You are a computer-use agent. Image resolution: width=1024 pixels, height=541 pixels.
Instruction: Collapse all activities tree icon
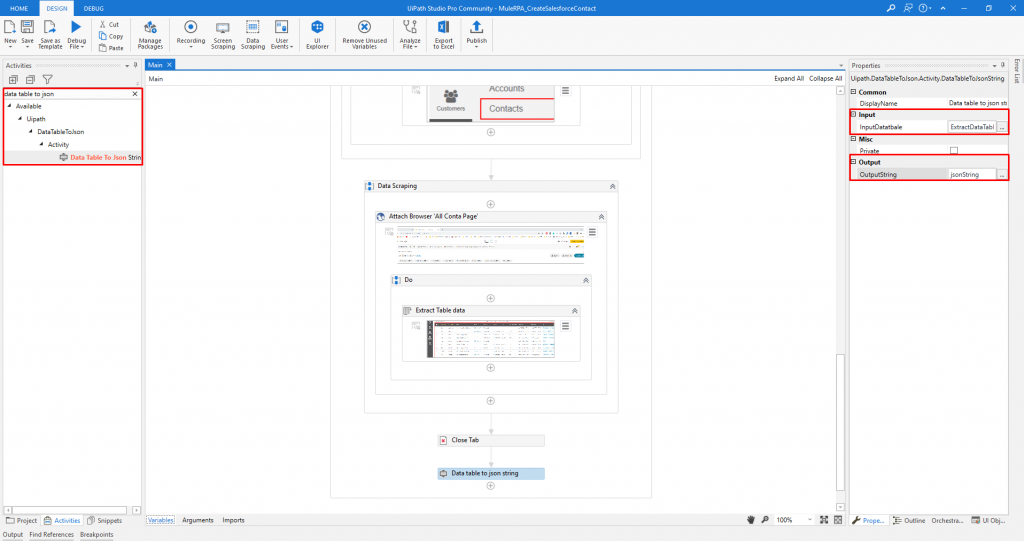pos(30,80)
